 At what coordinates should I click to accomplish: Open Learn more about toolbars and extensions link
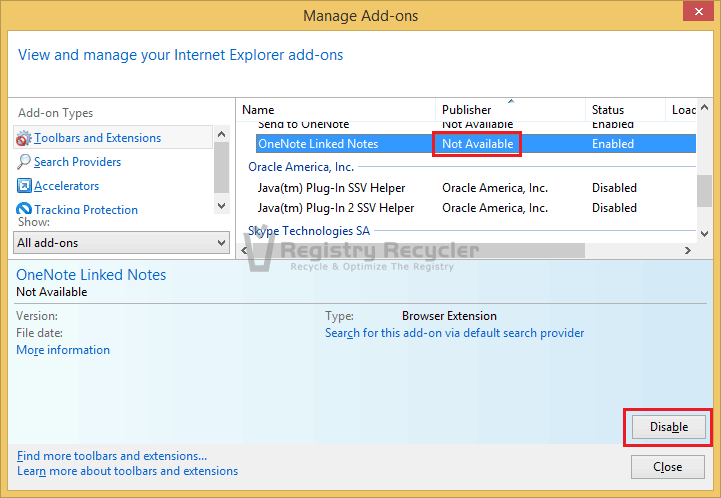click(x=127, y=471)
